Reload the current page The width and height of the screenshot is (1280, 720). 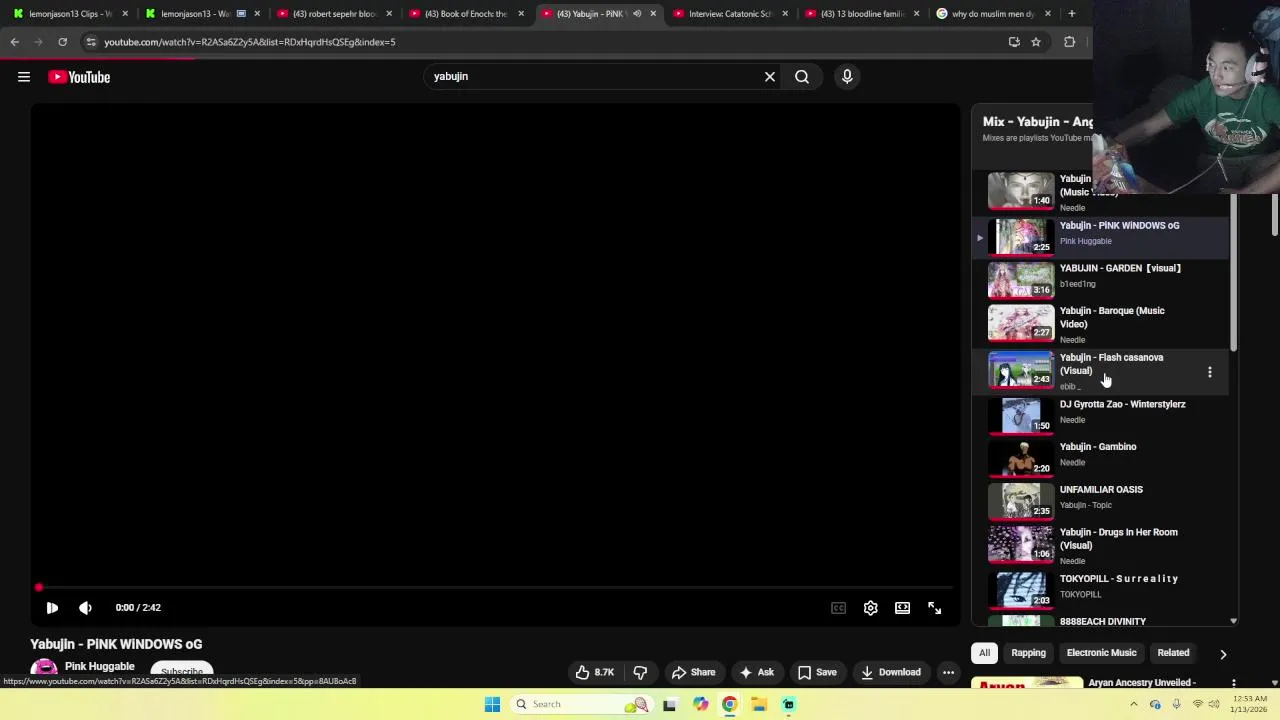(x=62, y=42)
